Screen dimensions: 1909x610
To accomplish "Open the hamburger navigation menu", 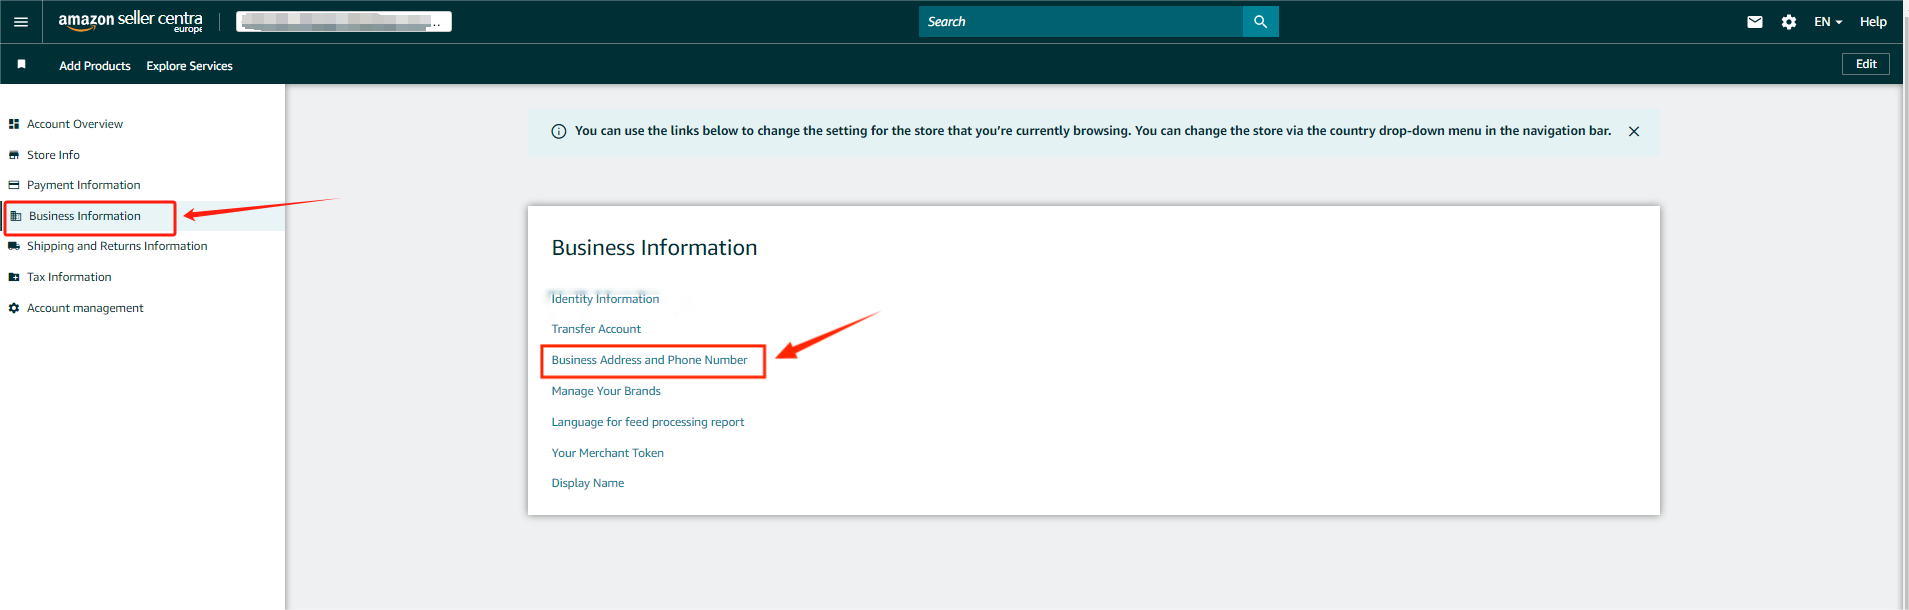I will [x=21, y=22].
